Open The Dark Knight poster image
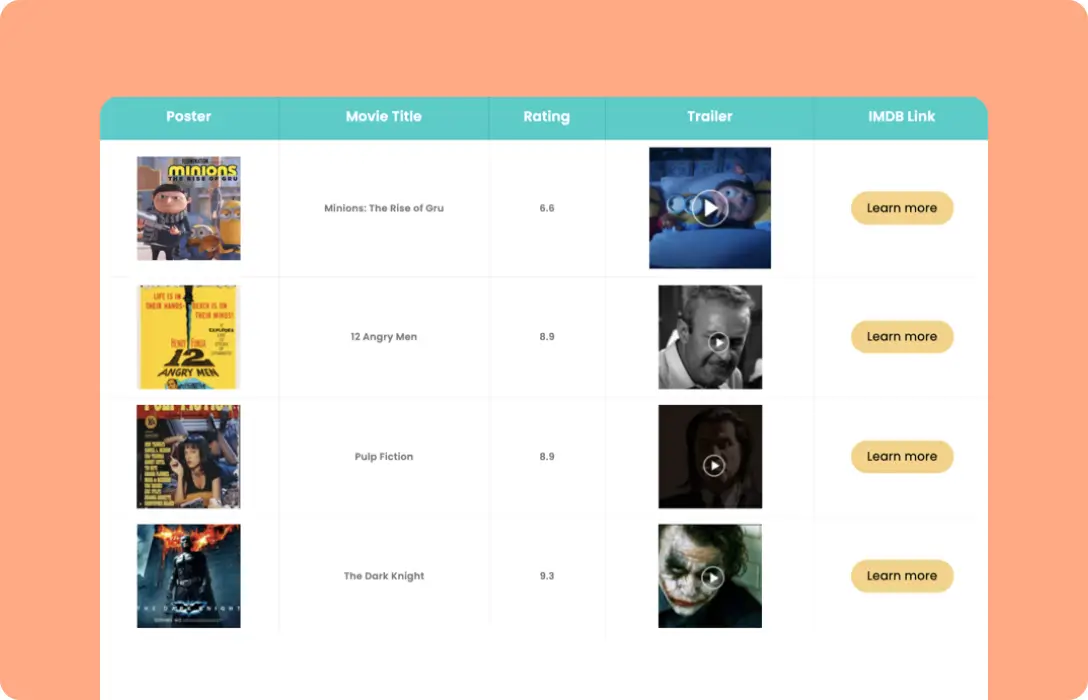Viewport: 1088px width, 700px height. point(188,576)
